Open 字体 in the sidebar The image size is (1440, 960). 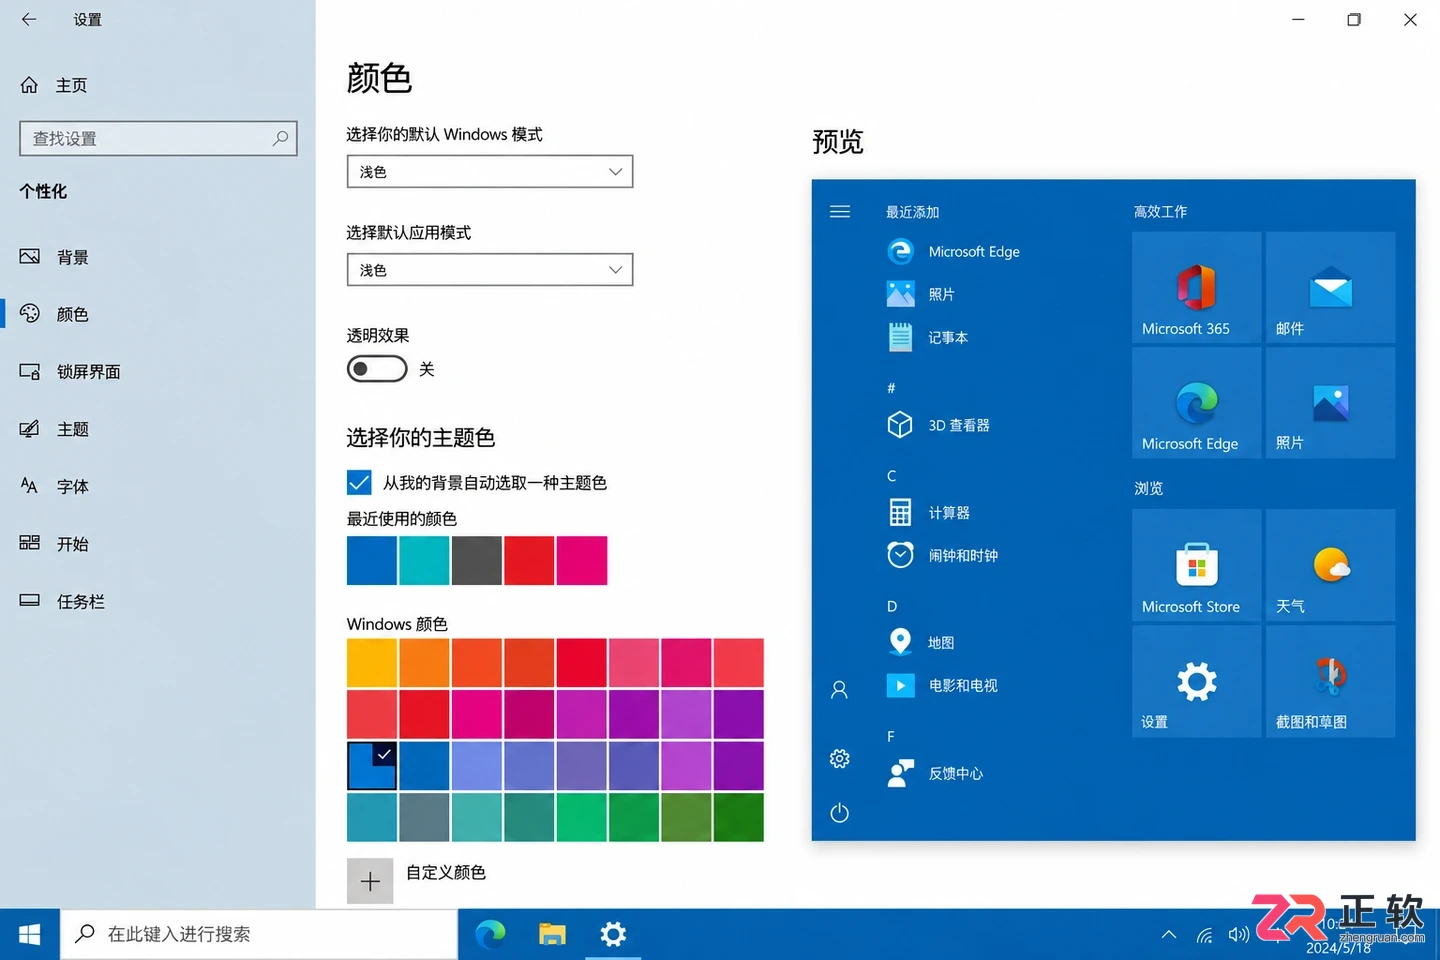(157, 486)
